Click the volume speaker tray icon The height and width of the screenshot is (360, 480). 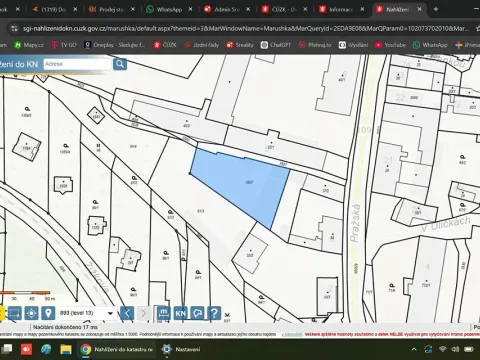(x=455, y=349)
